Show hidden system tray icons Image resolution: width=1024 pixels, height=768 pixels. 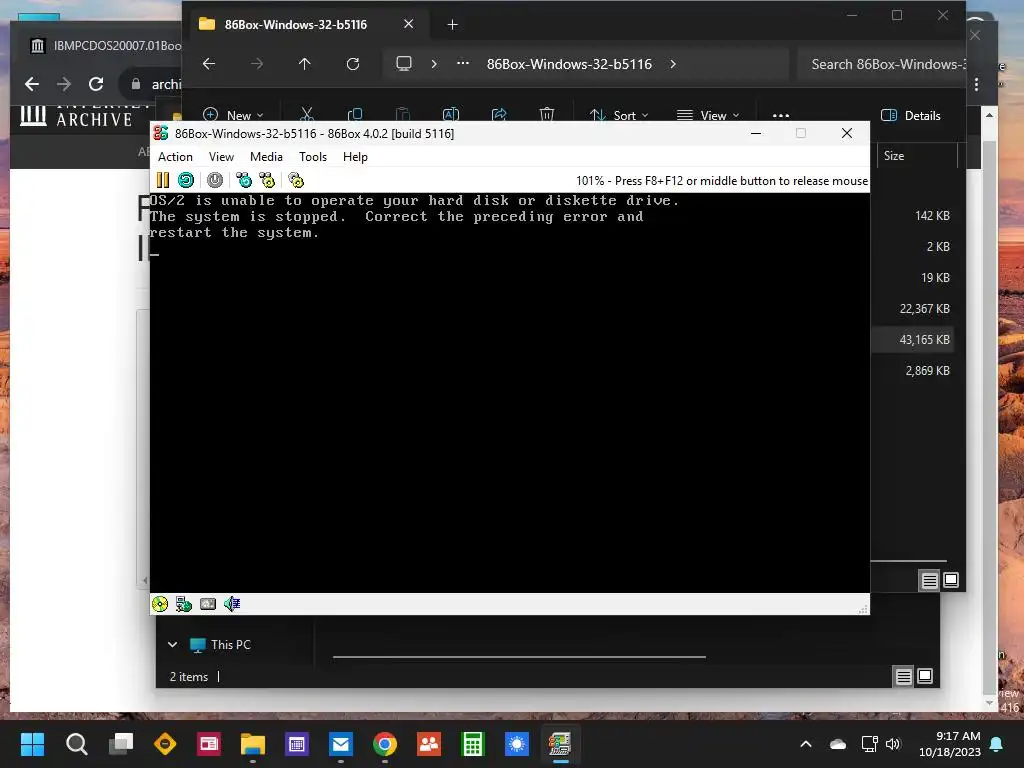[806, 744]
